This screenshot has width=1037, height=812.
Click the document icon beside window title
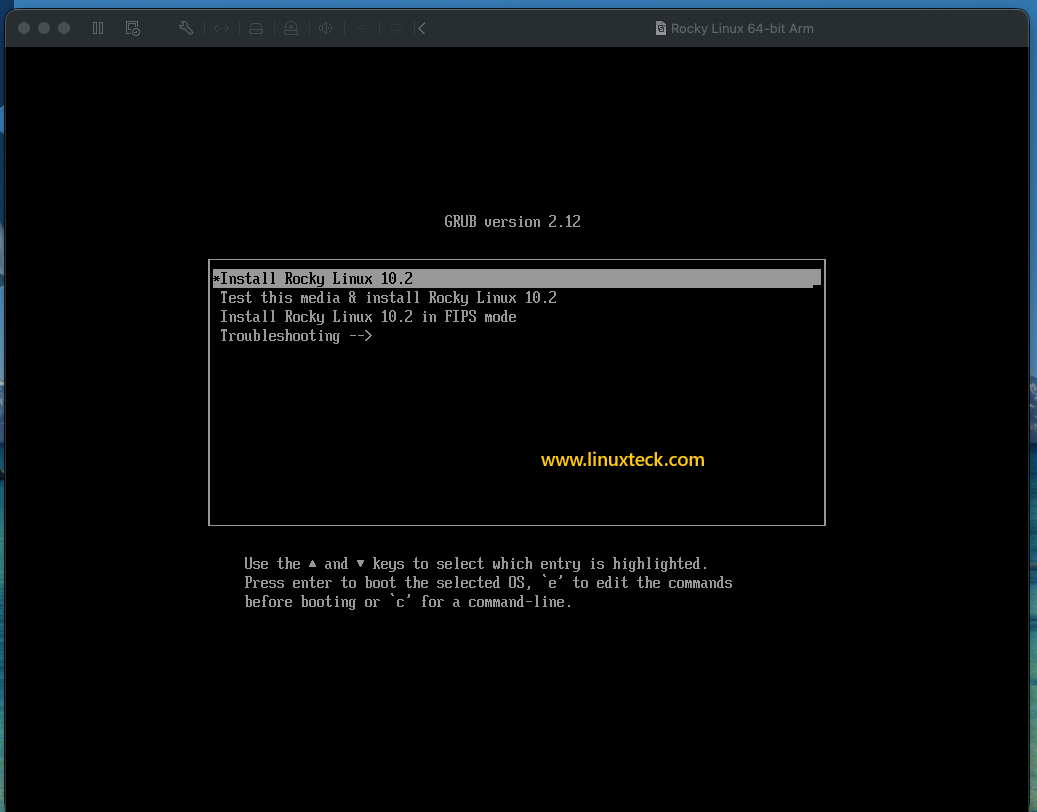pyautogui.click(x=661, y=28)
